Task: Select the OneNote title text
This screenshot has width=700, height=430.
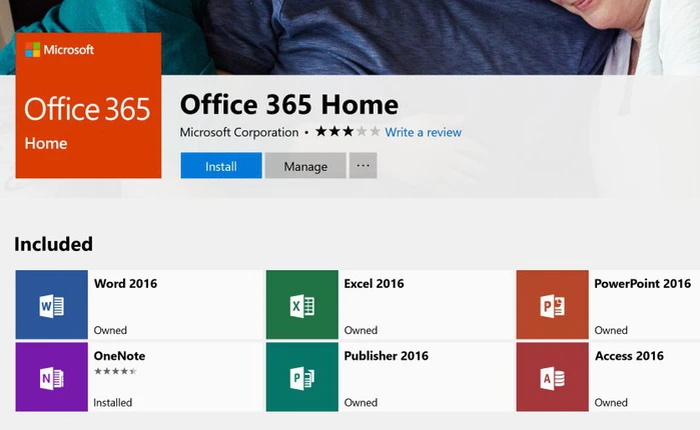Action: 119,356
